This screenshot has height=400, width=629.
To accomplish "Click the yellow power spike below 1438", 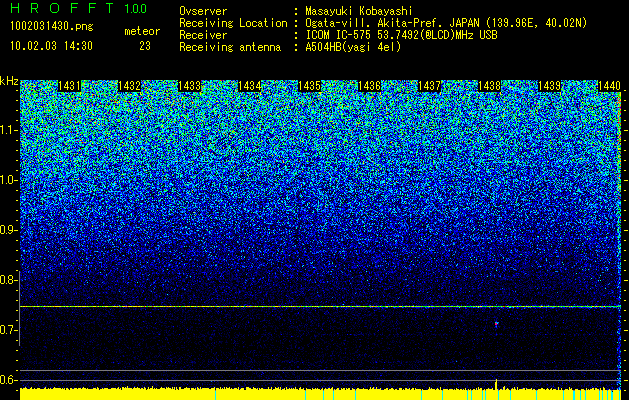I will pyautogui.click(x=496, y=384).
